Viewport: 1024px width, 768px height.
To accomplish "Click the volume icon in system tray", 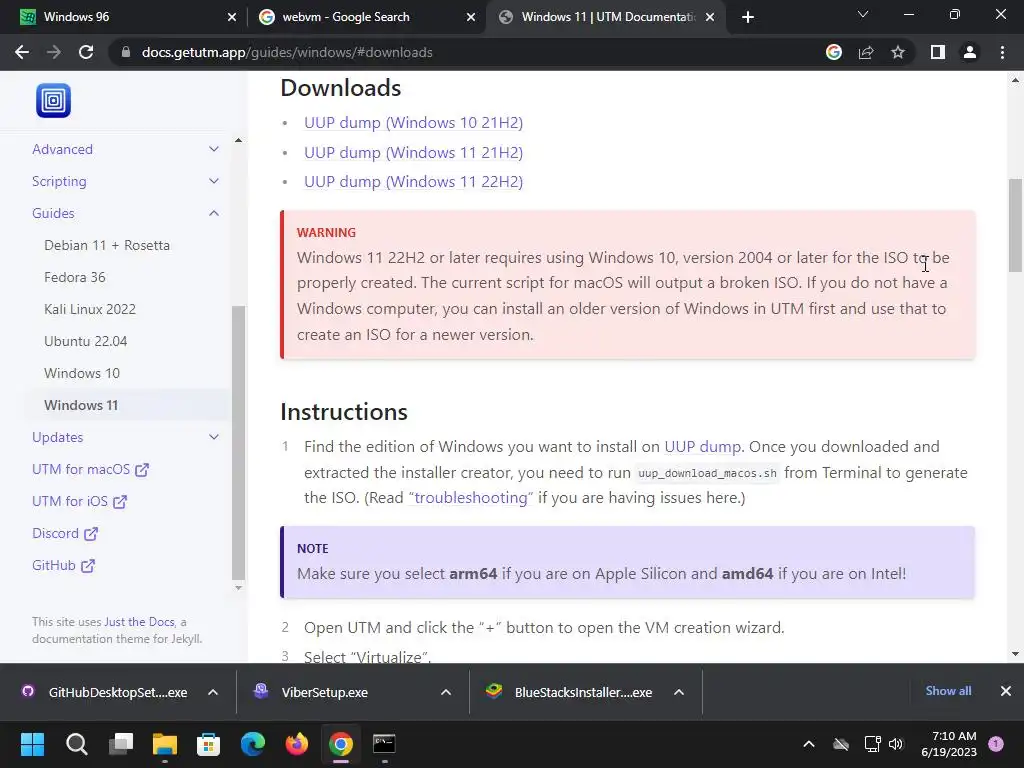I will 895,744.
